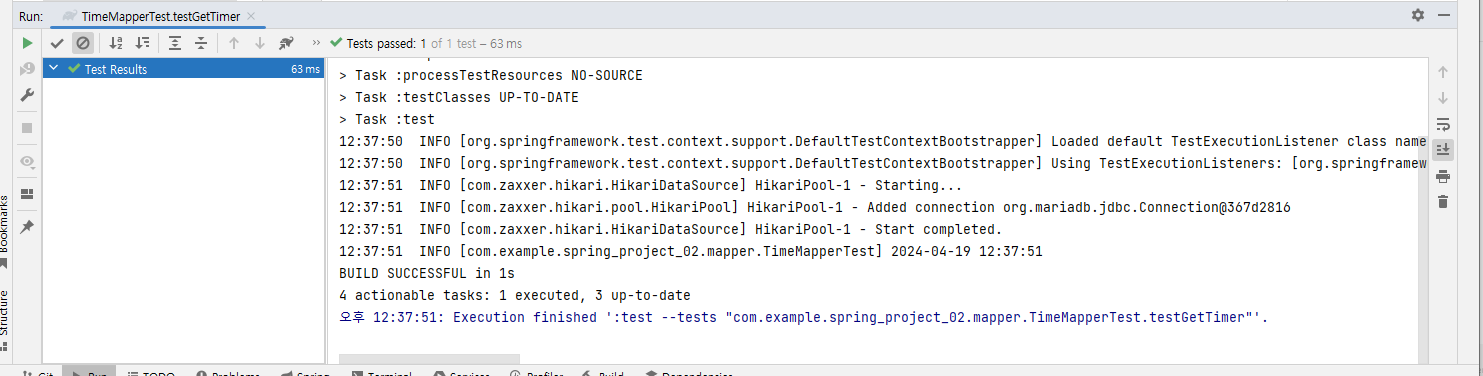Toggle scroll to end of console

1442,150
